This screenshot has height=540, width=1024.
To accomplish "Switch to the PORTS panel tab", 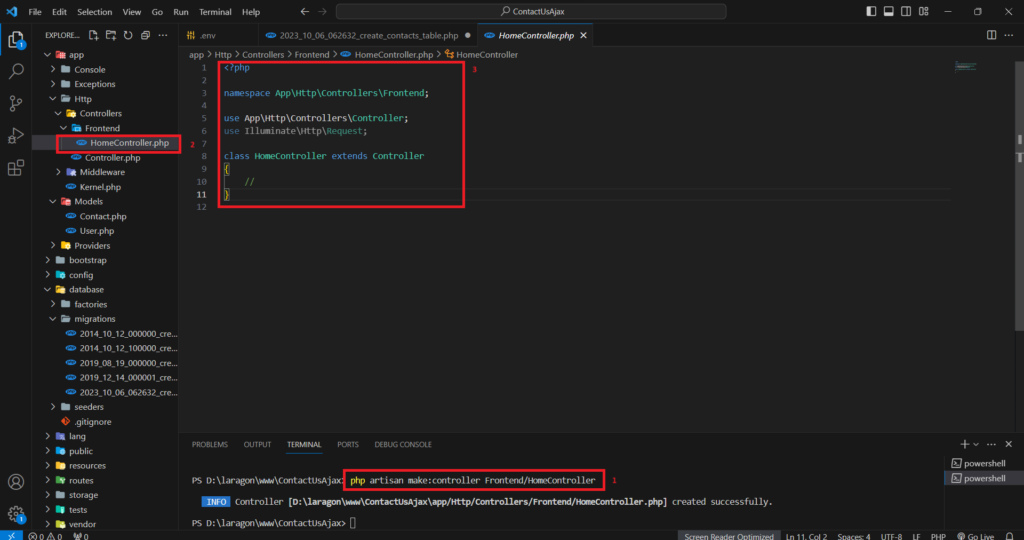I will [347, 444].
